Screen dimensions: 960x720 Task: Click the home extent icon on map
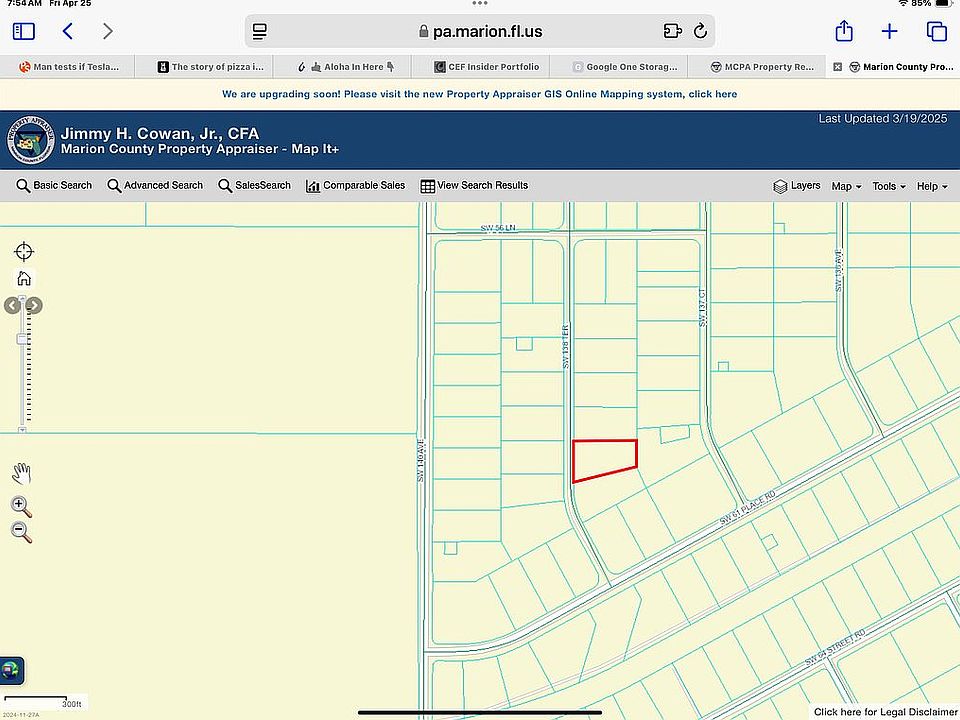click(x=24, y=279)
